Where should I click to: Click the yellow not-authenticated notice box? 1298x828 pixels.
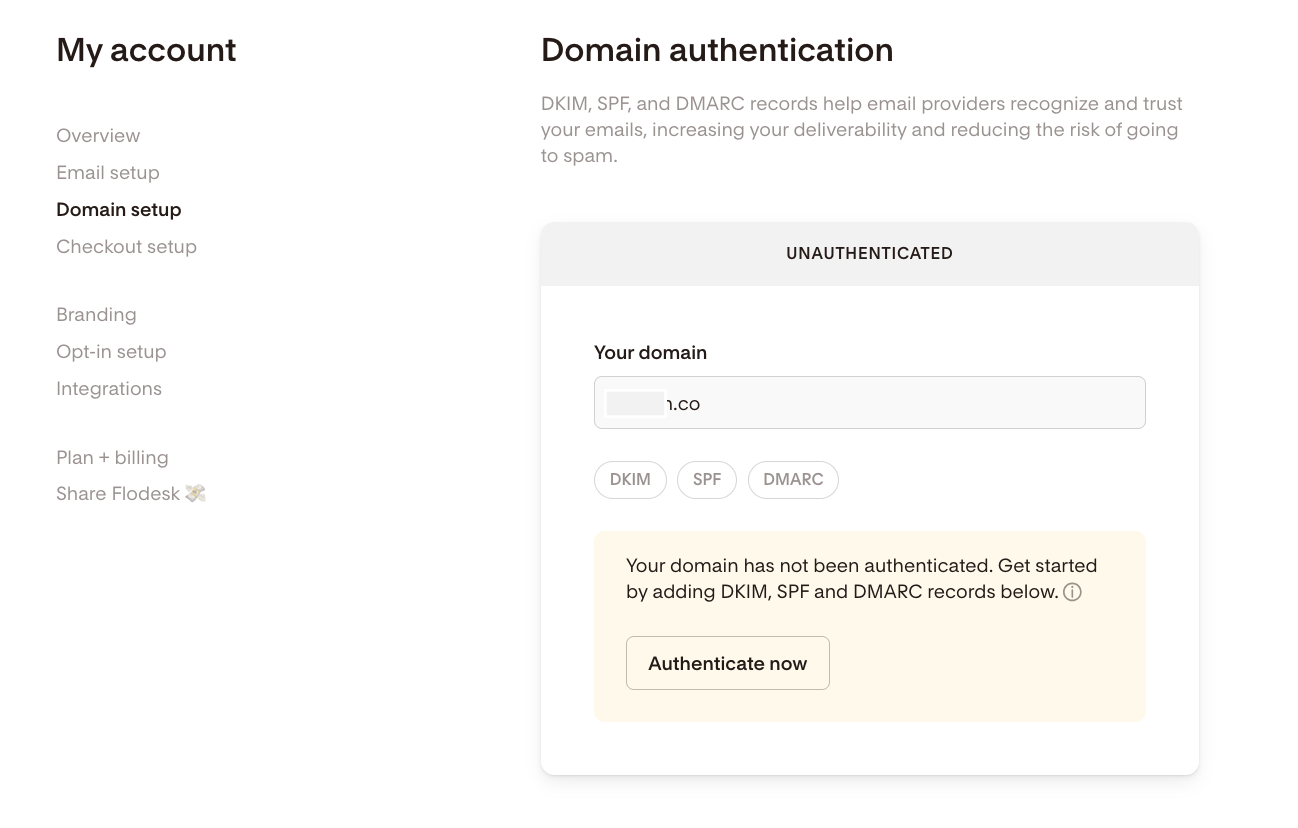pyautogui.click(x=870, y=626)
